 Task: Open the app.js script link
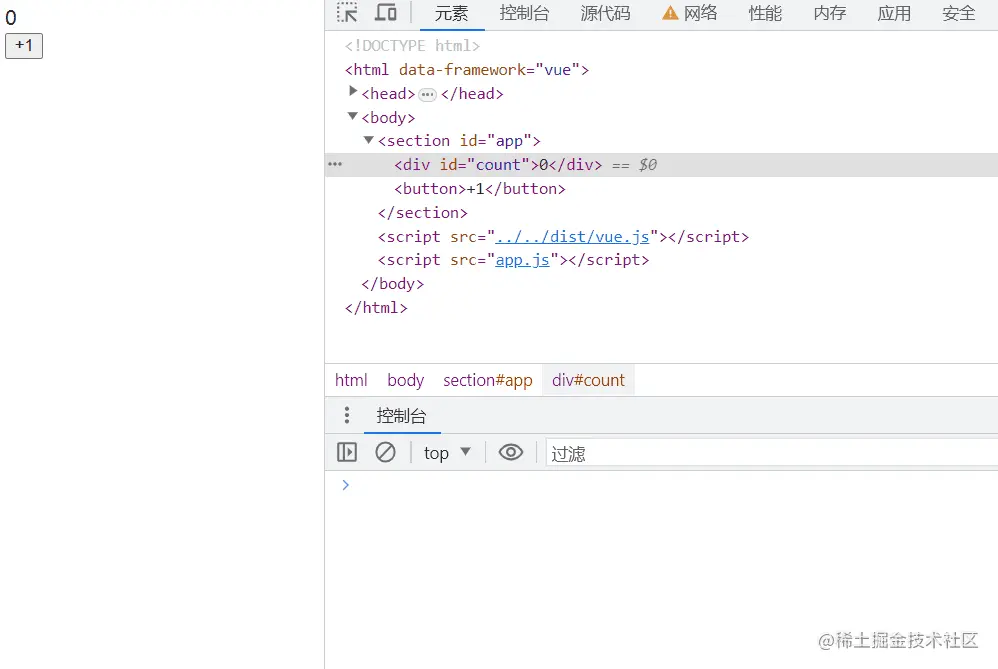click(x=523, y=260)
